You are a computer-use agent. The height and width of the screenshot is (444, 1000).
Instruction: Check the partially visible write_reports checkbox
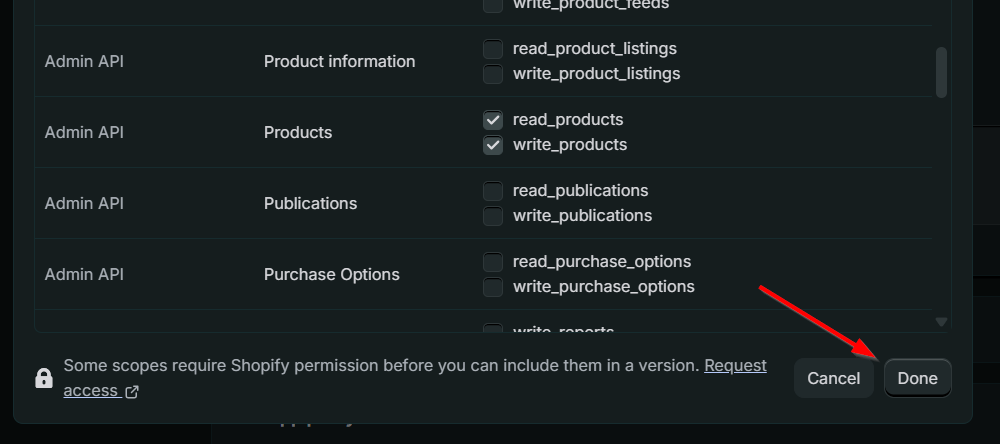pos(493,329)
